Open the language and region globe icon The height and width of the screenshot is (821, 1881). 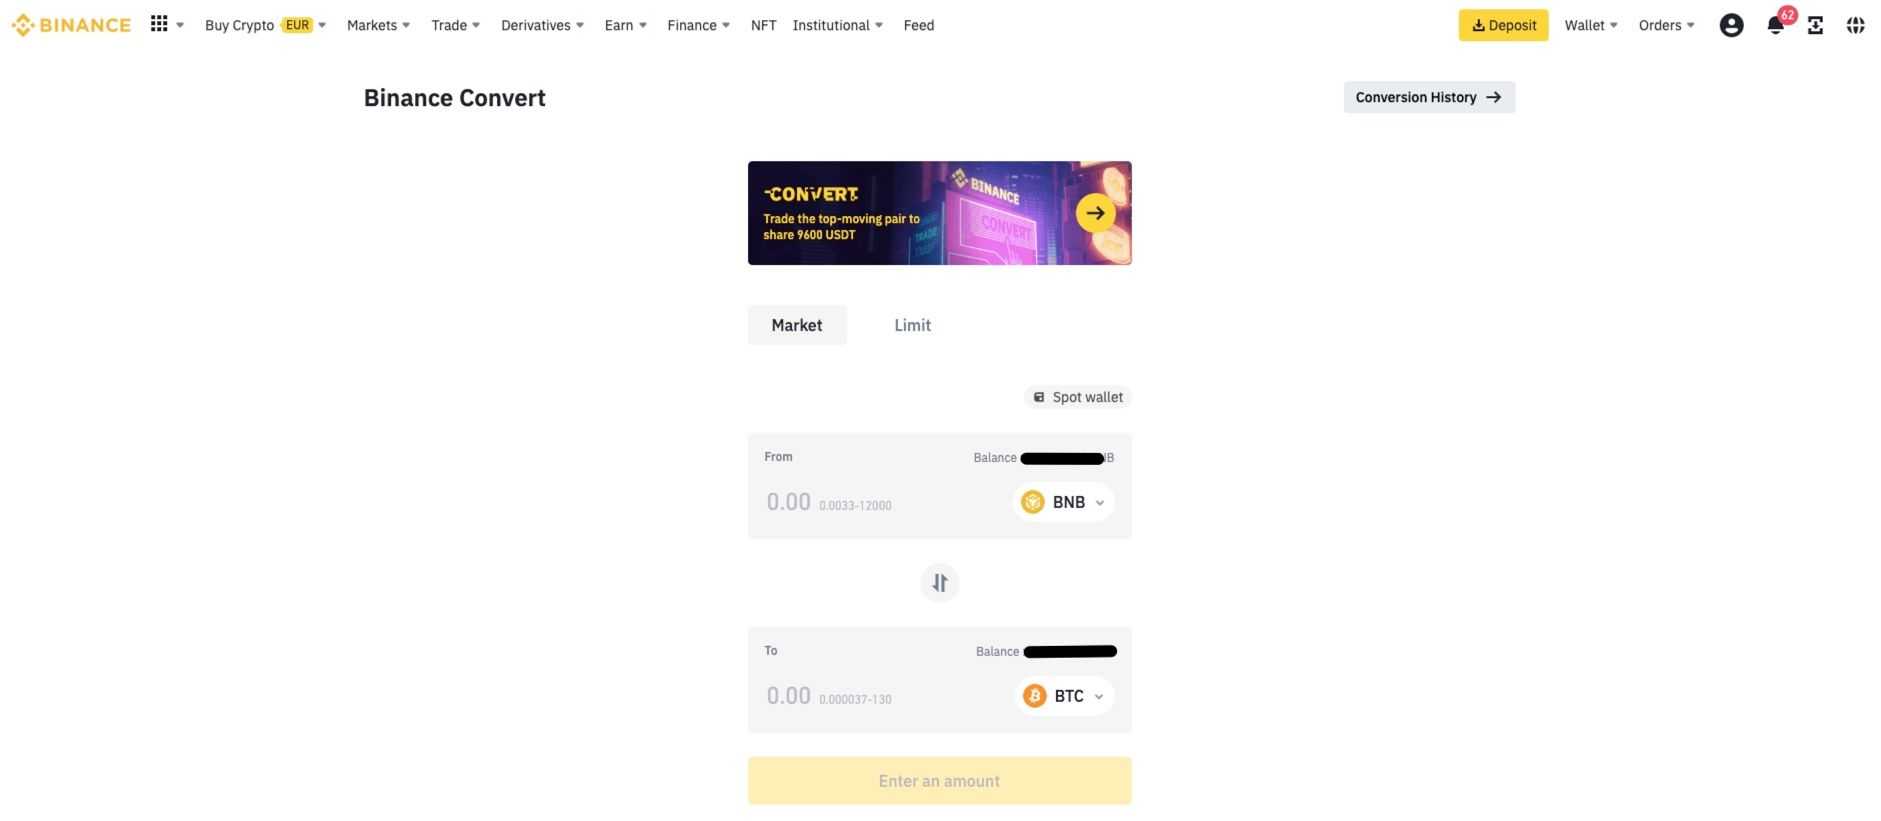[x=1857, y=22]
